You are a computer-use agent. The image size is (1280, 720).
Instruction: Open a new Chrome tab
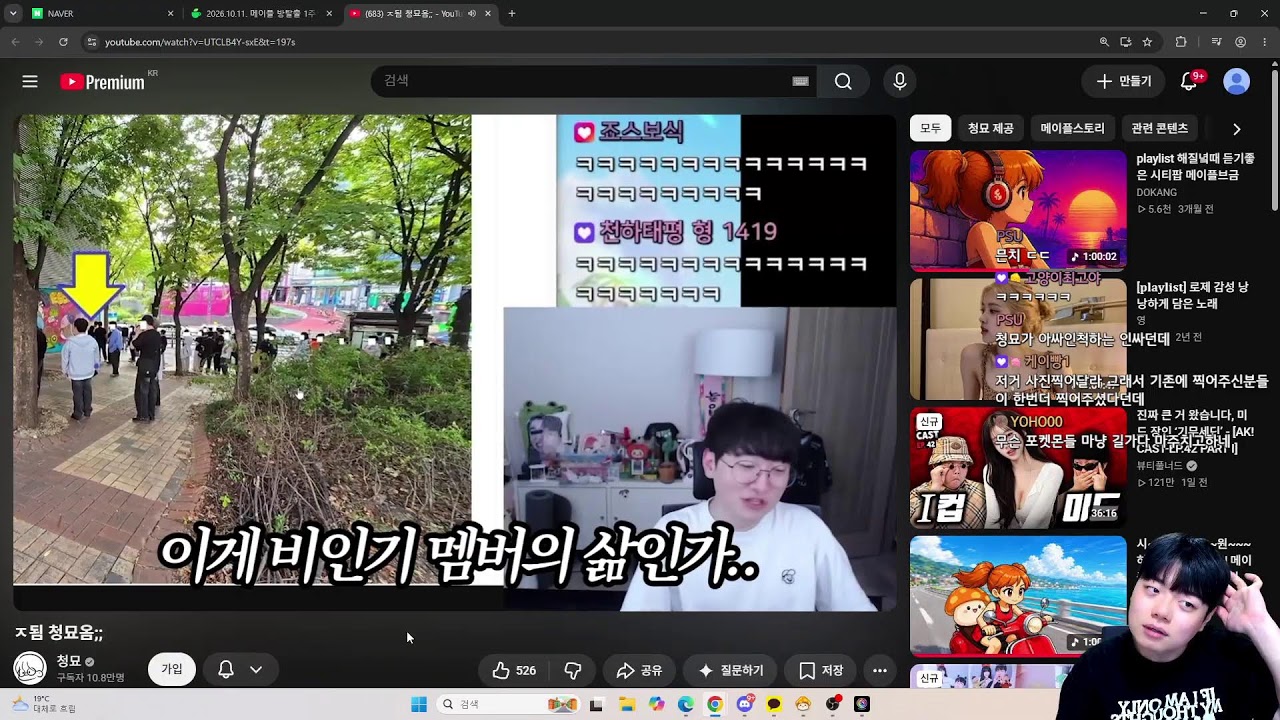coord(512,14)
